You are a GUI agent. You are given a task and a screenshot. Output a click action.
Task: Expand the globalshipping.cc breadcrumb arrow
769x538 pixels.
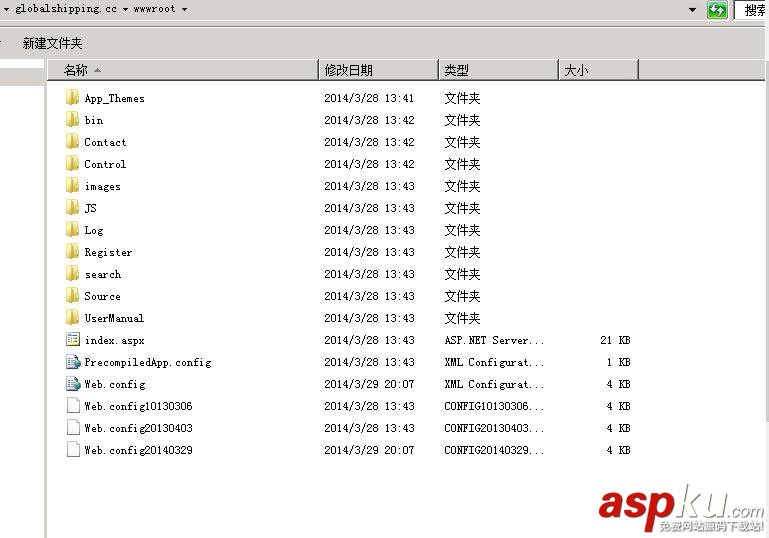point(125,9)
